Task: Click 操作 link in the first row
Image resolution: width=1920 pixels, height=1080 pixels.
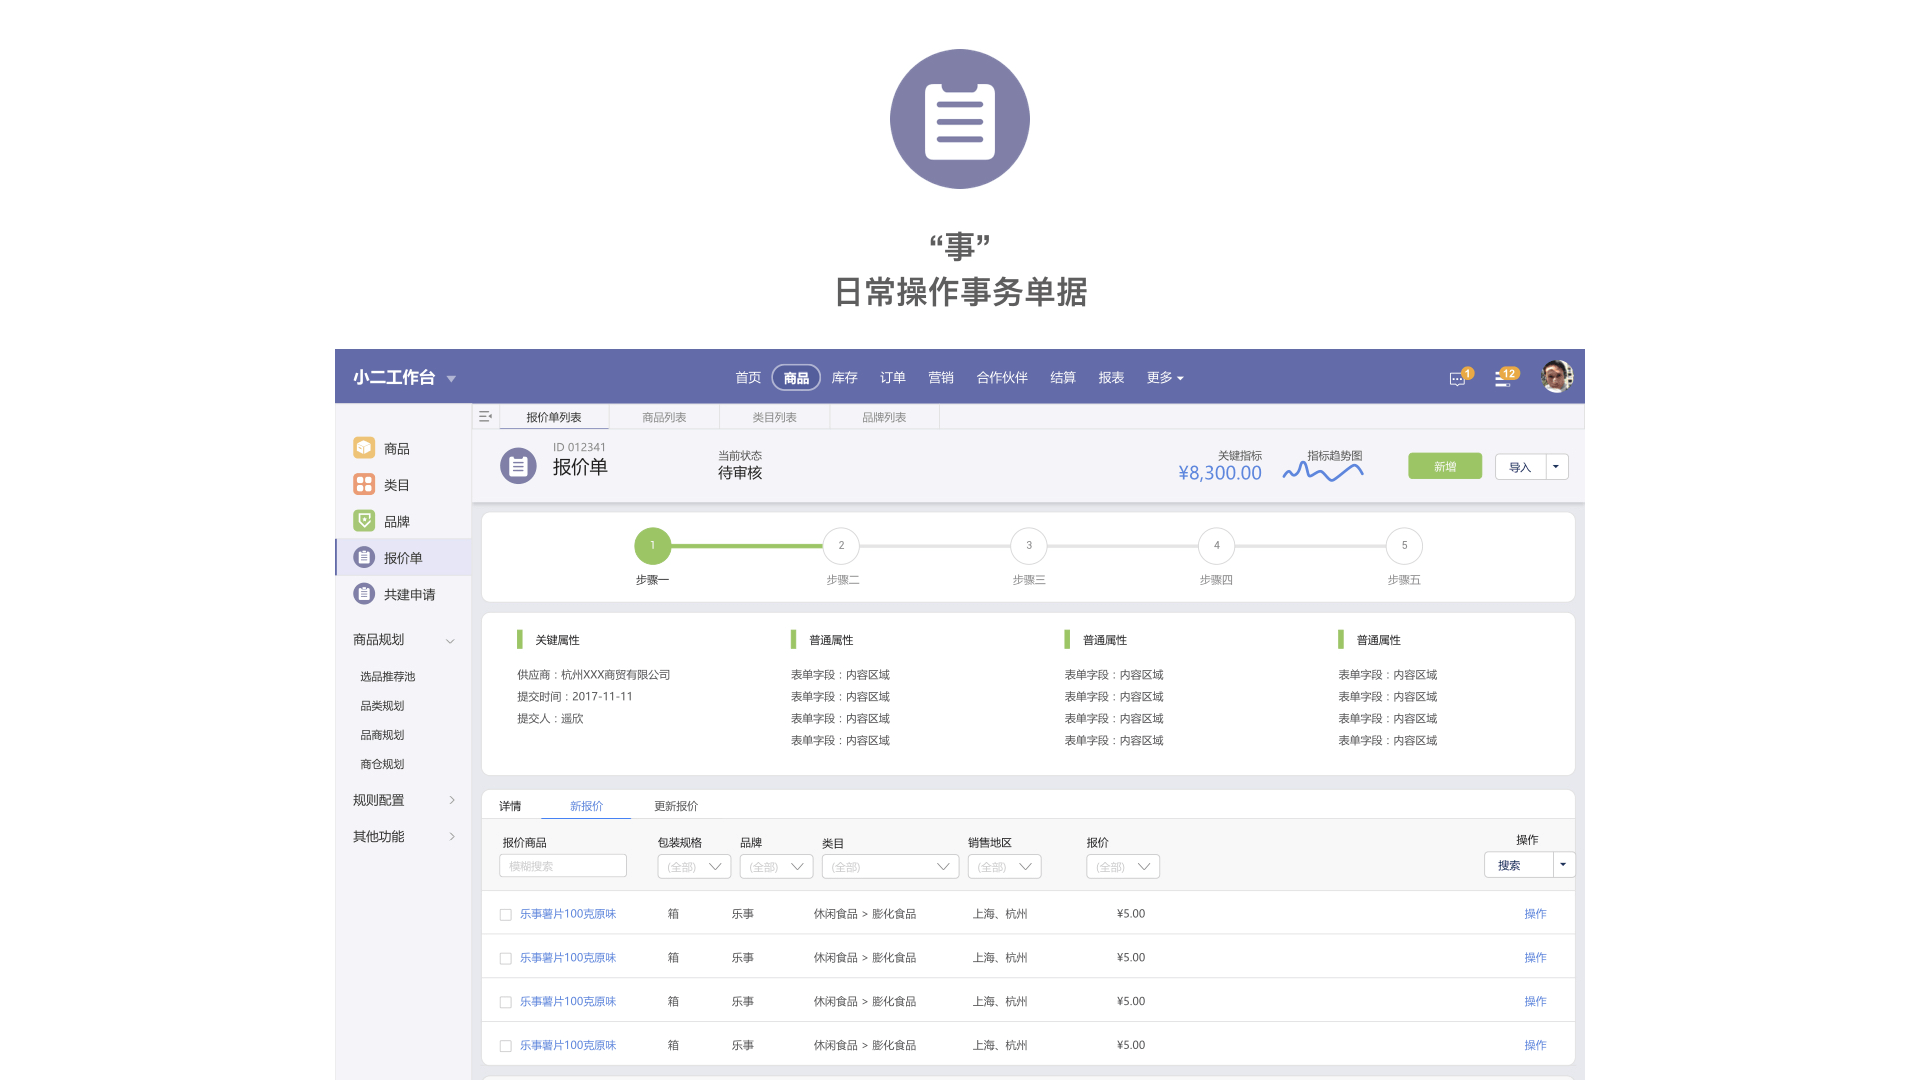Action: (x=1535, y=914)
